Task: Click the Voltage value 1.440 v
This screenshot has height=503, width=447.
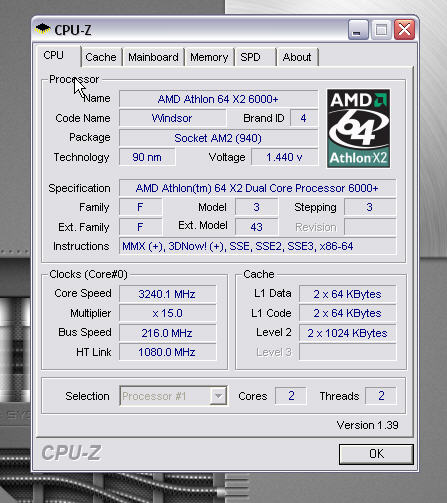Action: [x=285, y=157]
